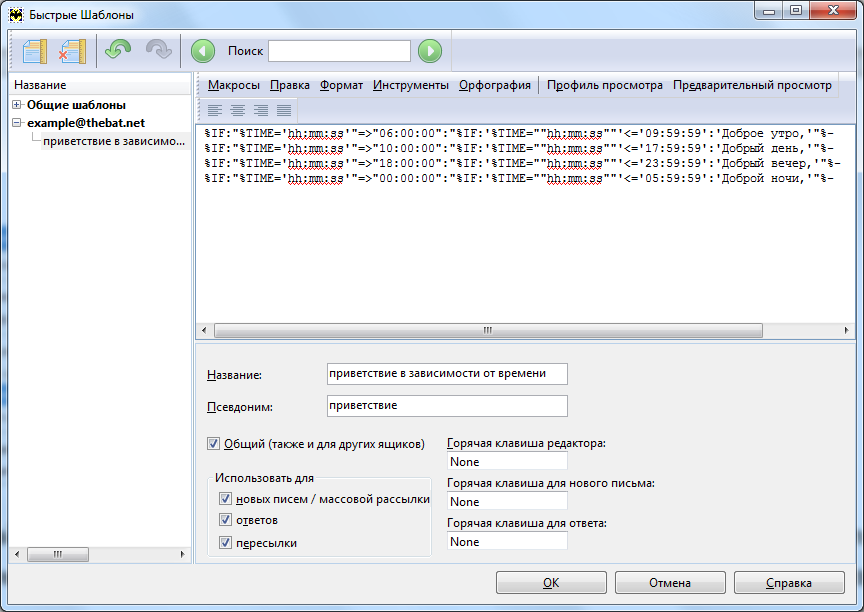This screenshot has width=864, height=612.
Task: Click template line containing 'Доброй ночи'
Action: (519, 178)
